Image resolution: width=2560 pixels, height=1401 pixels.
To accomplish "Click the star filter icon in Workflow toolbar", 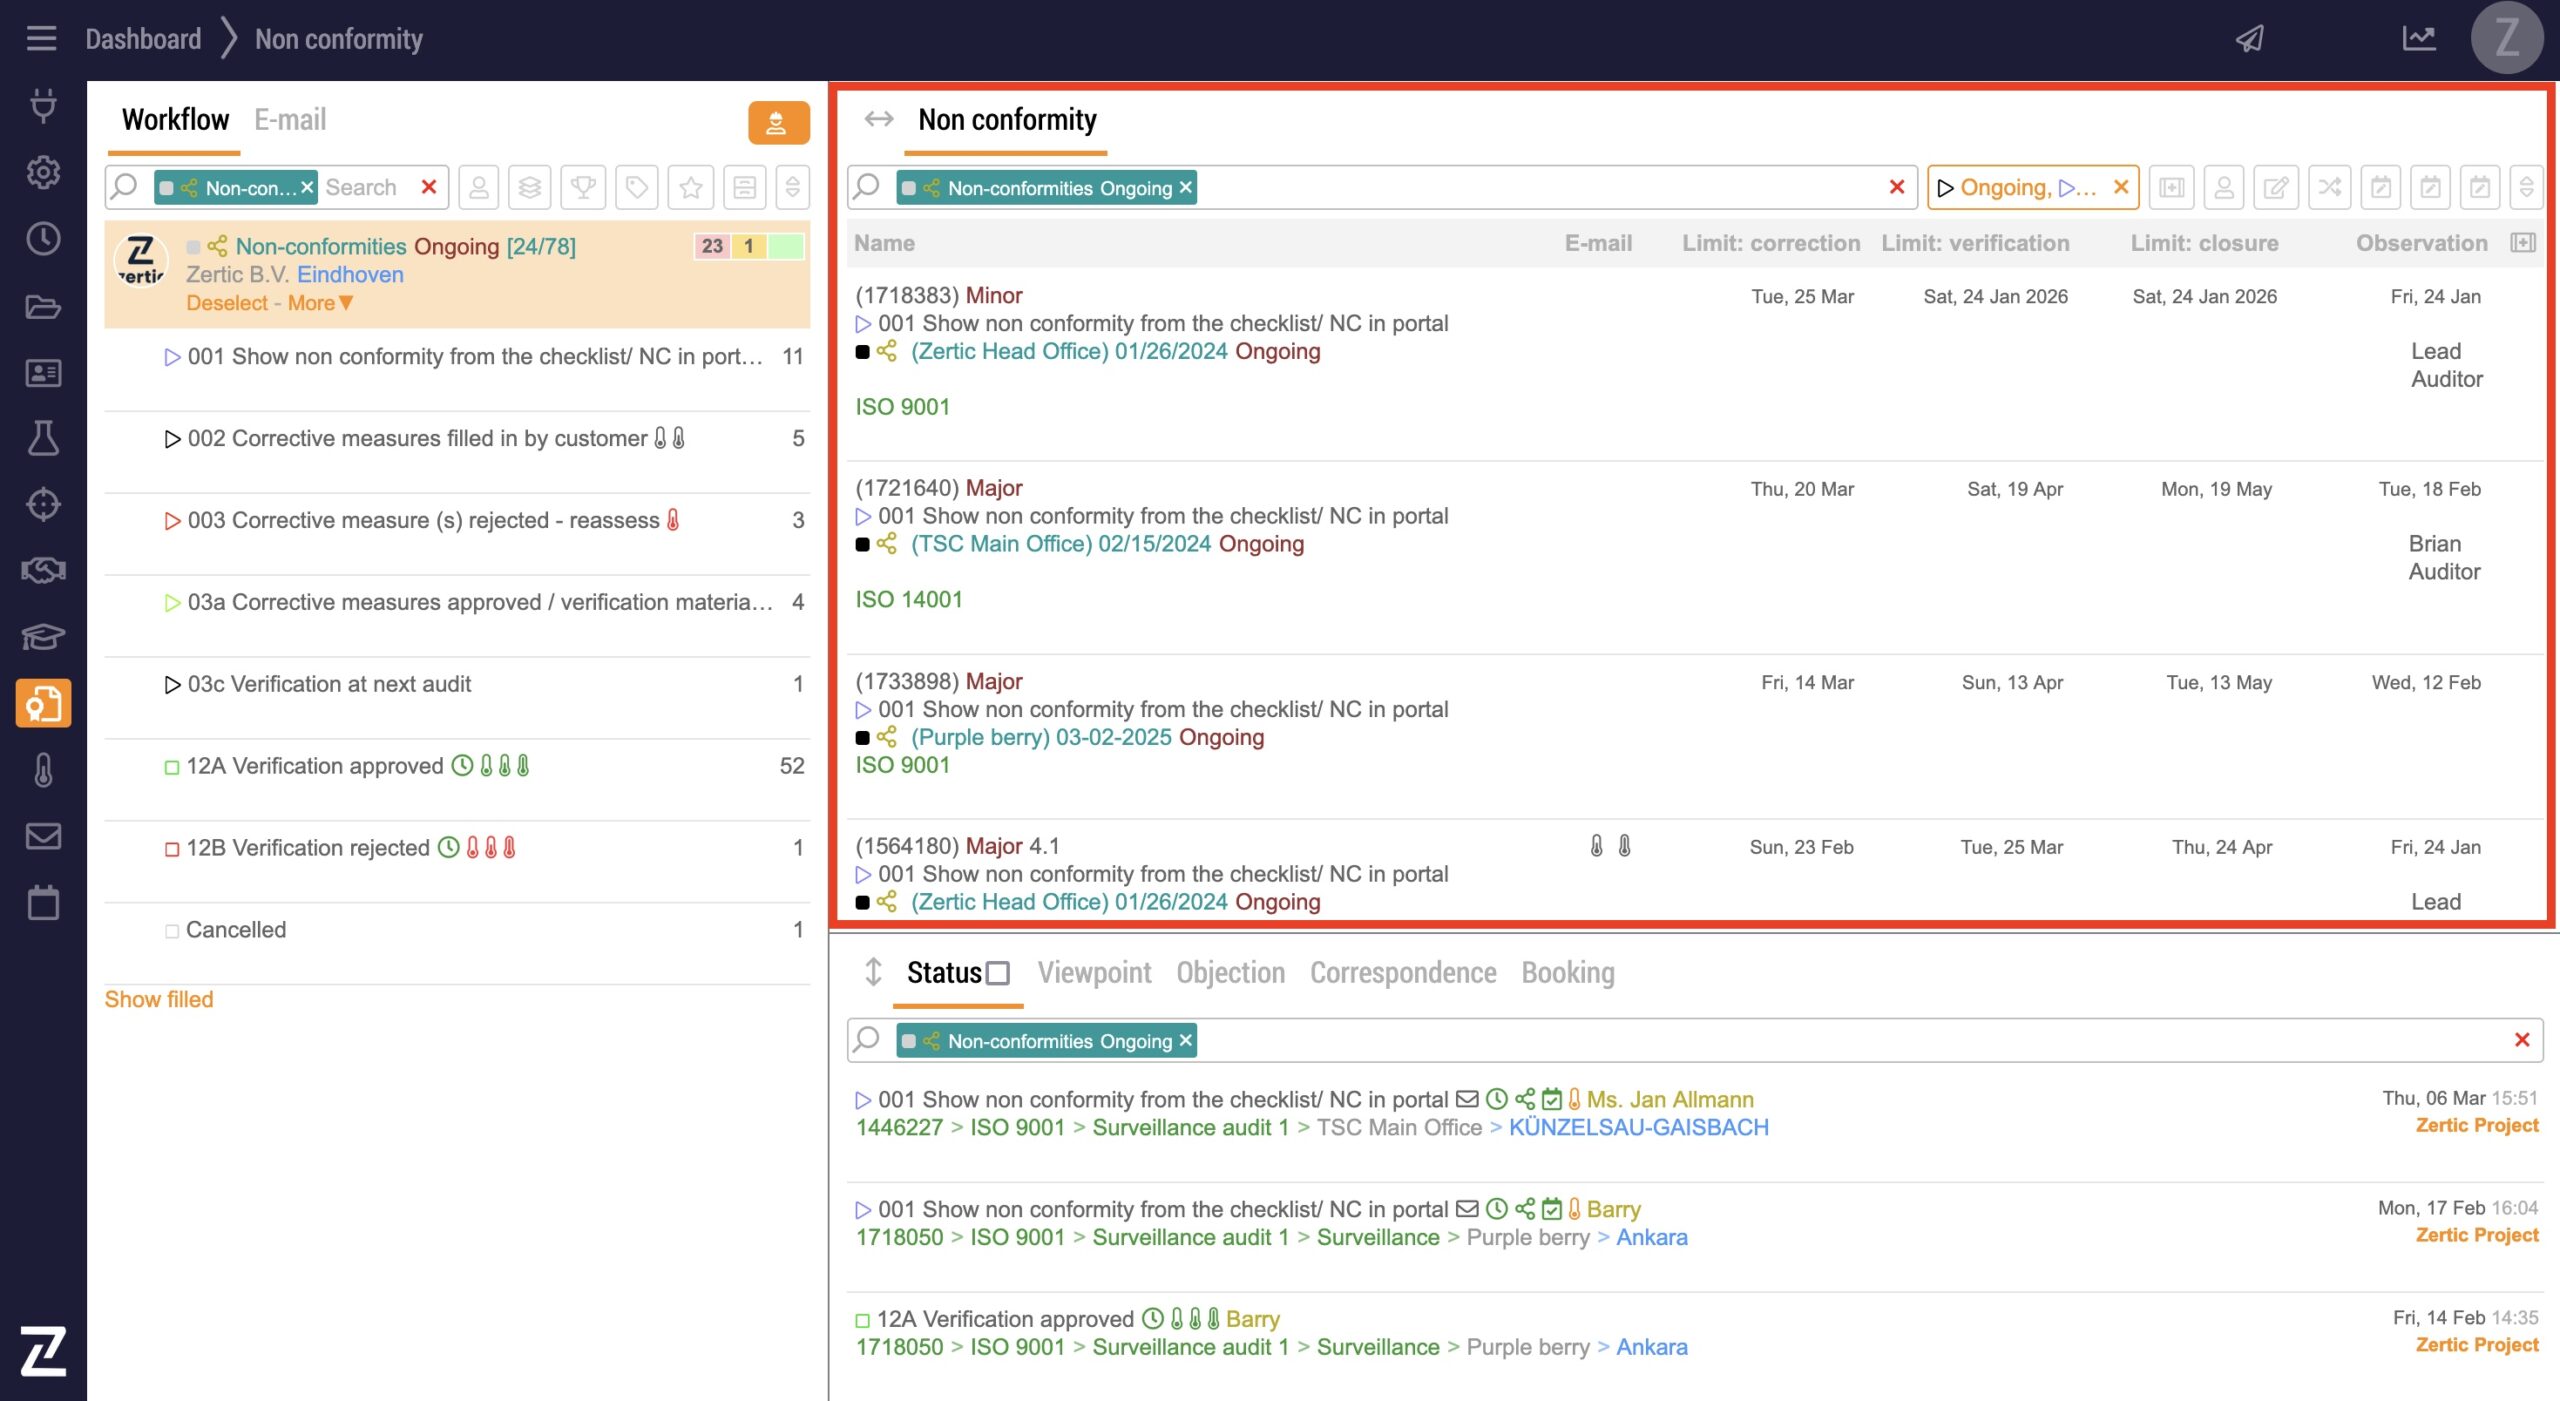I will tap(690, 187).
